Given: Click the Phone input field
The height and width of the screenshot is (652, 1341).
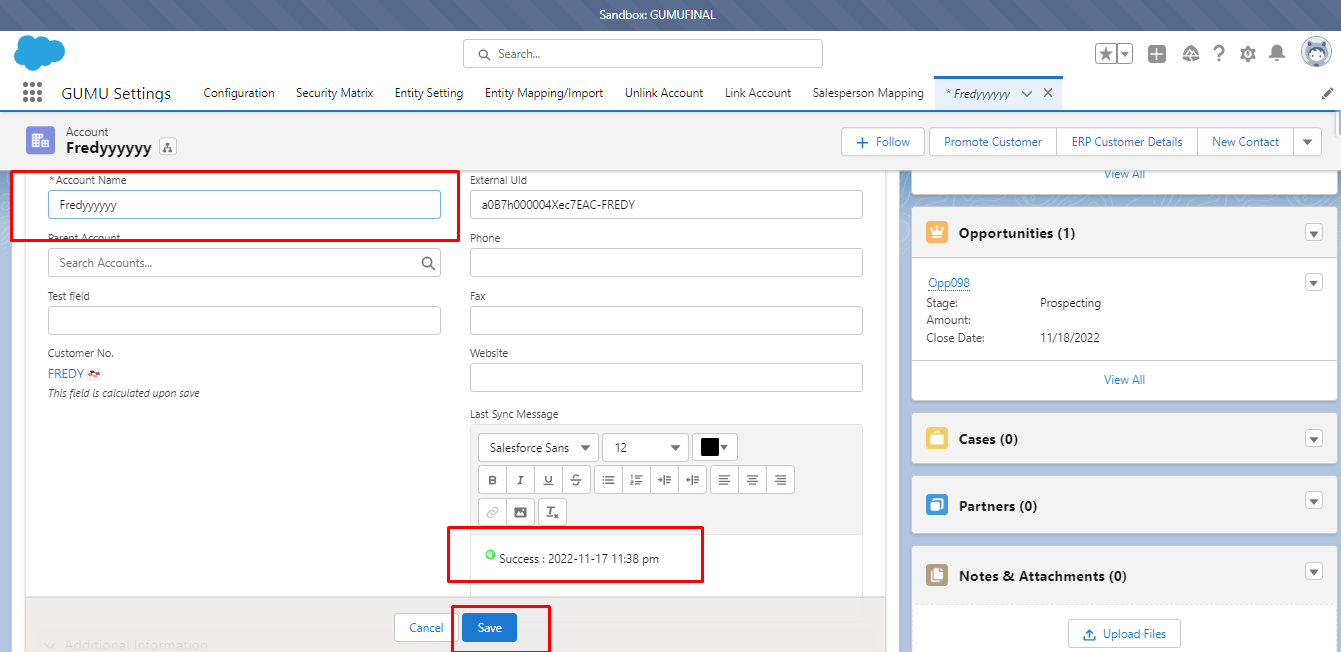Looking at the screenshot, I should pyautogui.click(x=666, y=263).
